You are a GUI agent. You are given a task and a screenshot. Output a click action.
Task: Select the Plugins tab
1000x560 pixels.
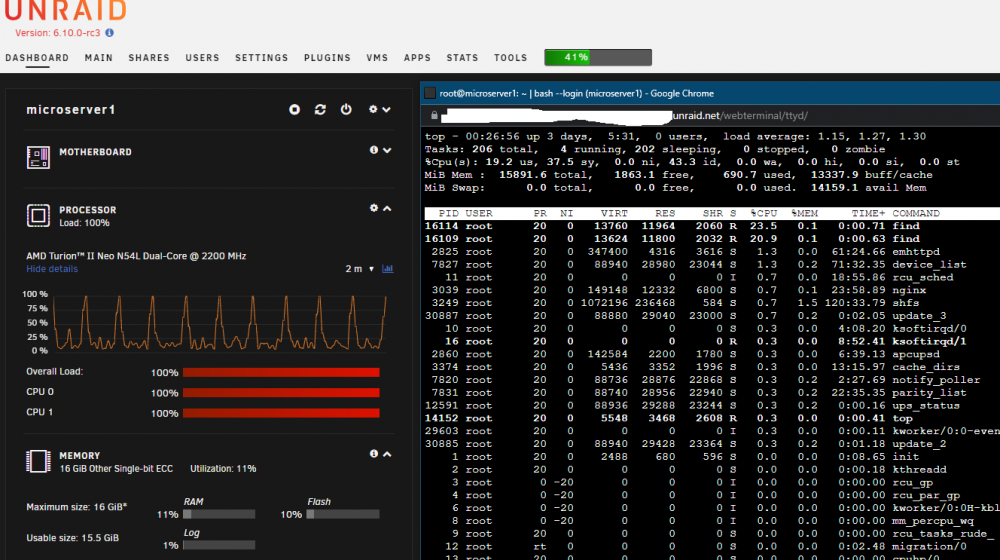click(x=327, y=57)
